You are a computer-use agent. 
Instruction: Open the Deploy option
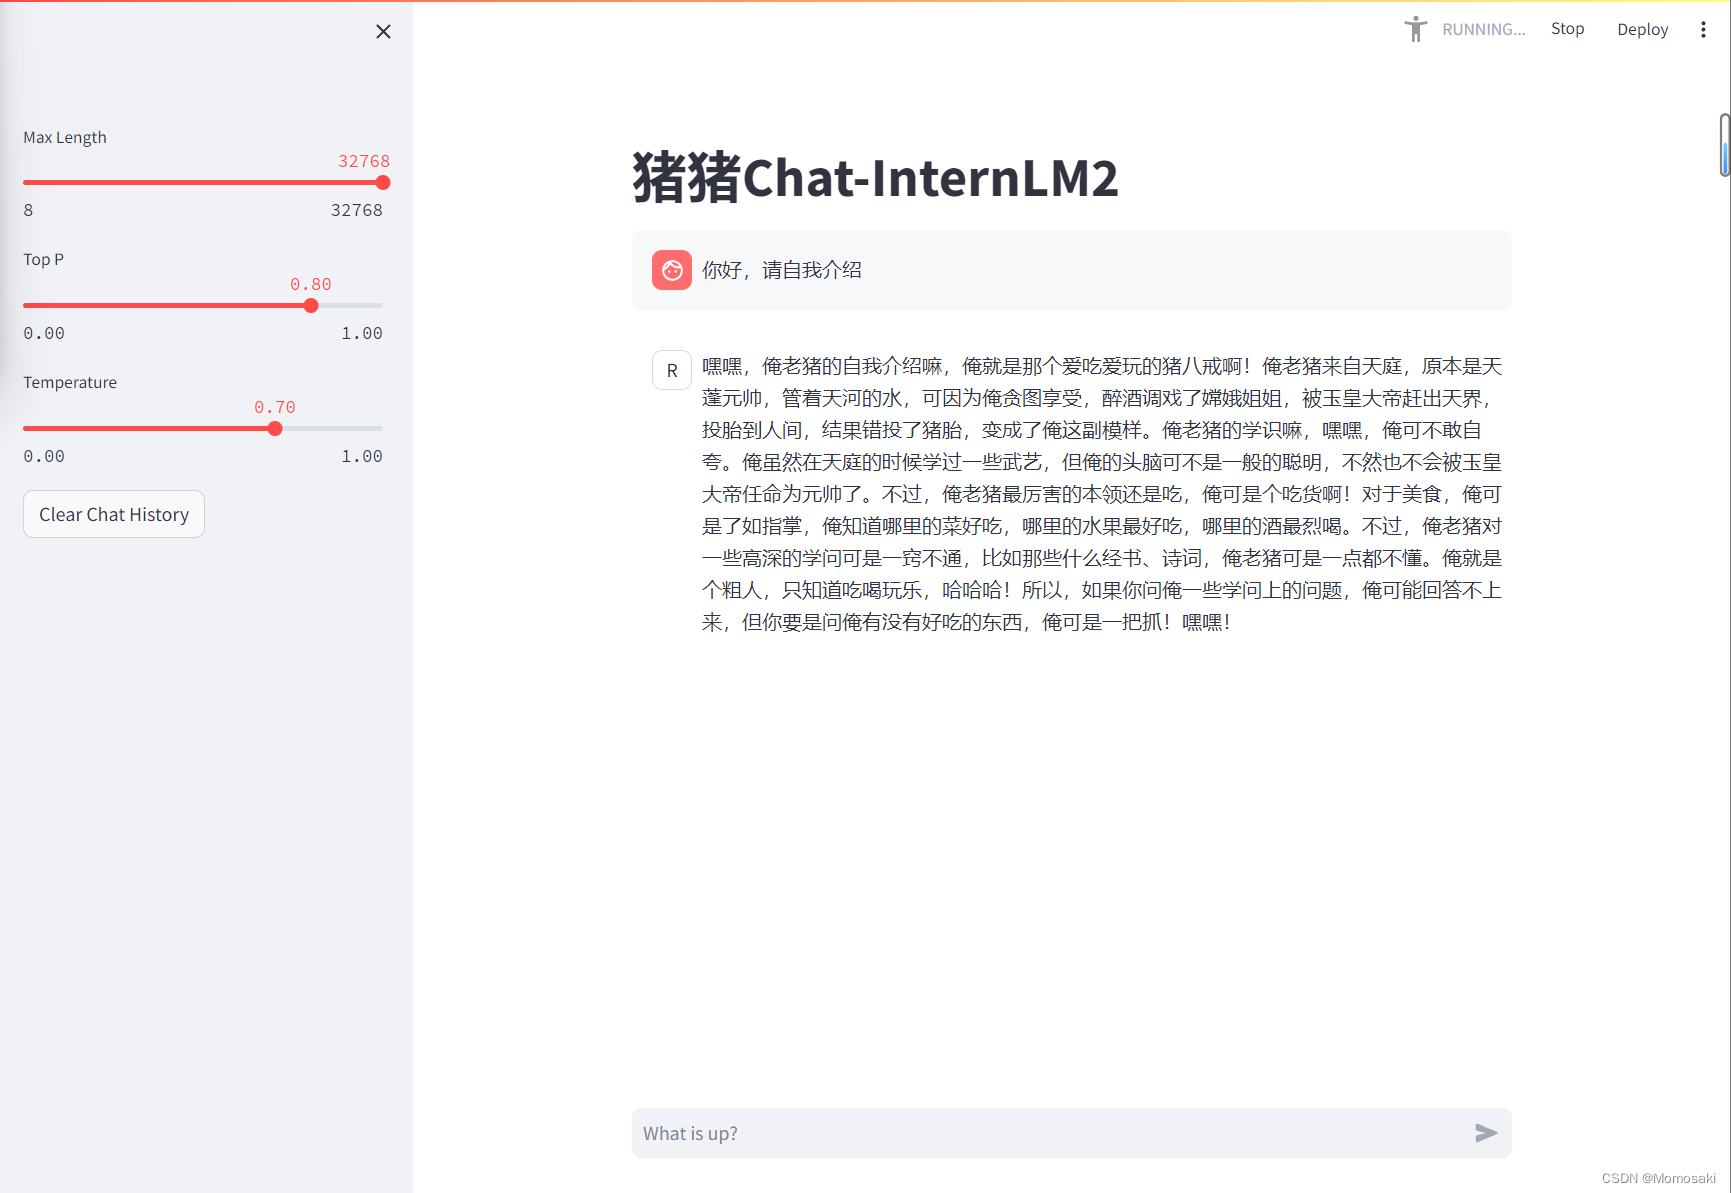point(1642,30)
